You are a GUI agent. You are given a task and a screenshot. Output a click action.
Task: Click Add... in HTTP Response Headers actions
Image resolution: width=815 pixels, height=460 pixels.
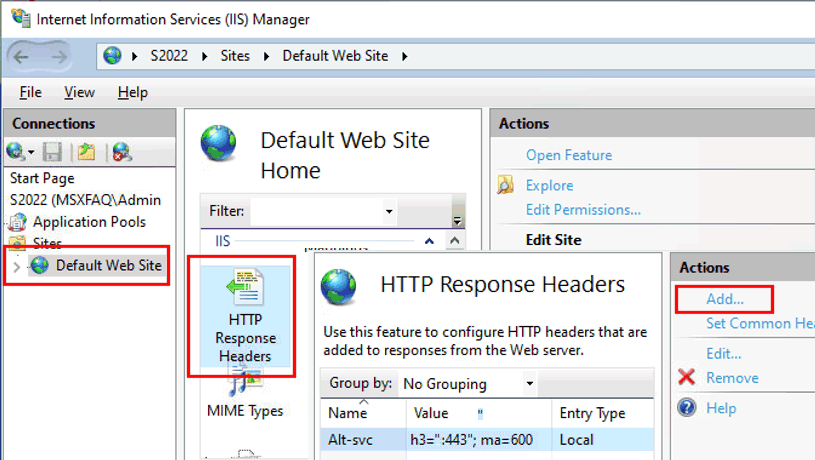[x=725, y=299]
